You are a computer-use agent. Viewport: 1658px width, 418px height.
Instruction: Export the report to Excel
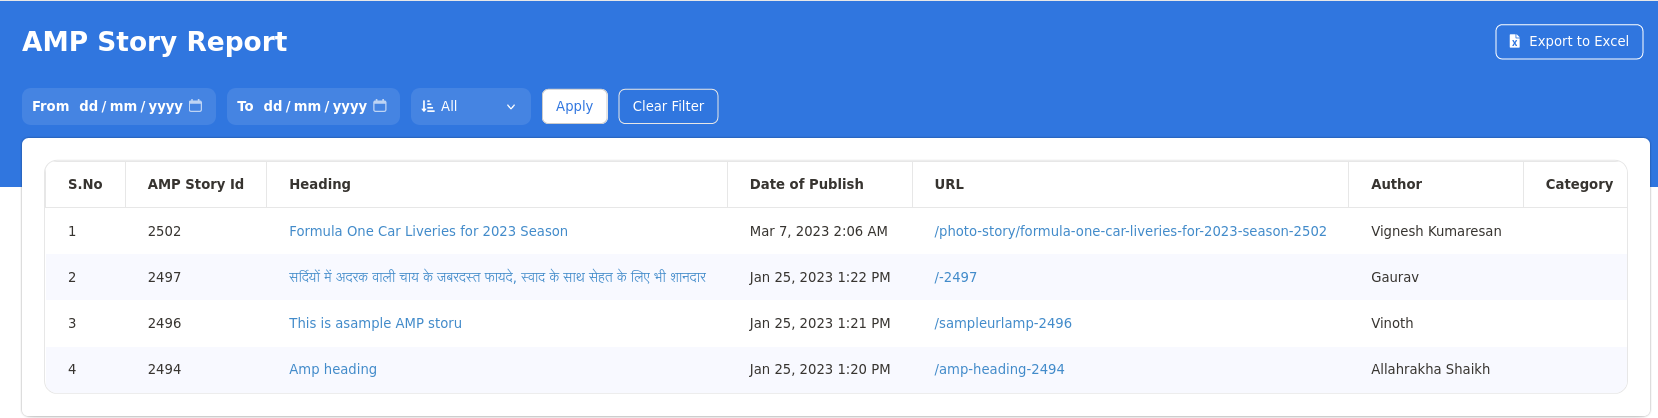click(x=1568, y=42)
